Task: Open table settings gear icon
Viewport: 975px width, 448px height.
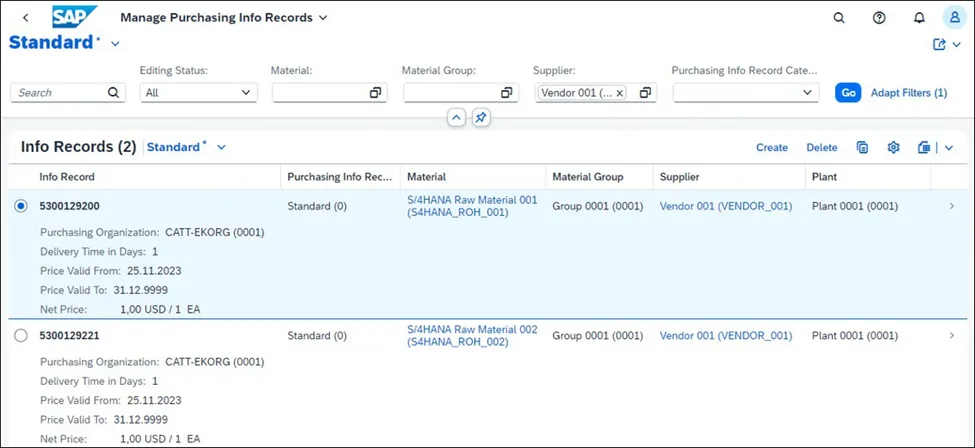Action: (x=894, y=147)
